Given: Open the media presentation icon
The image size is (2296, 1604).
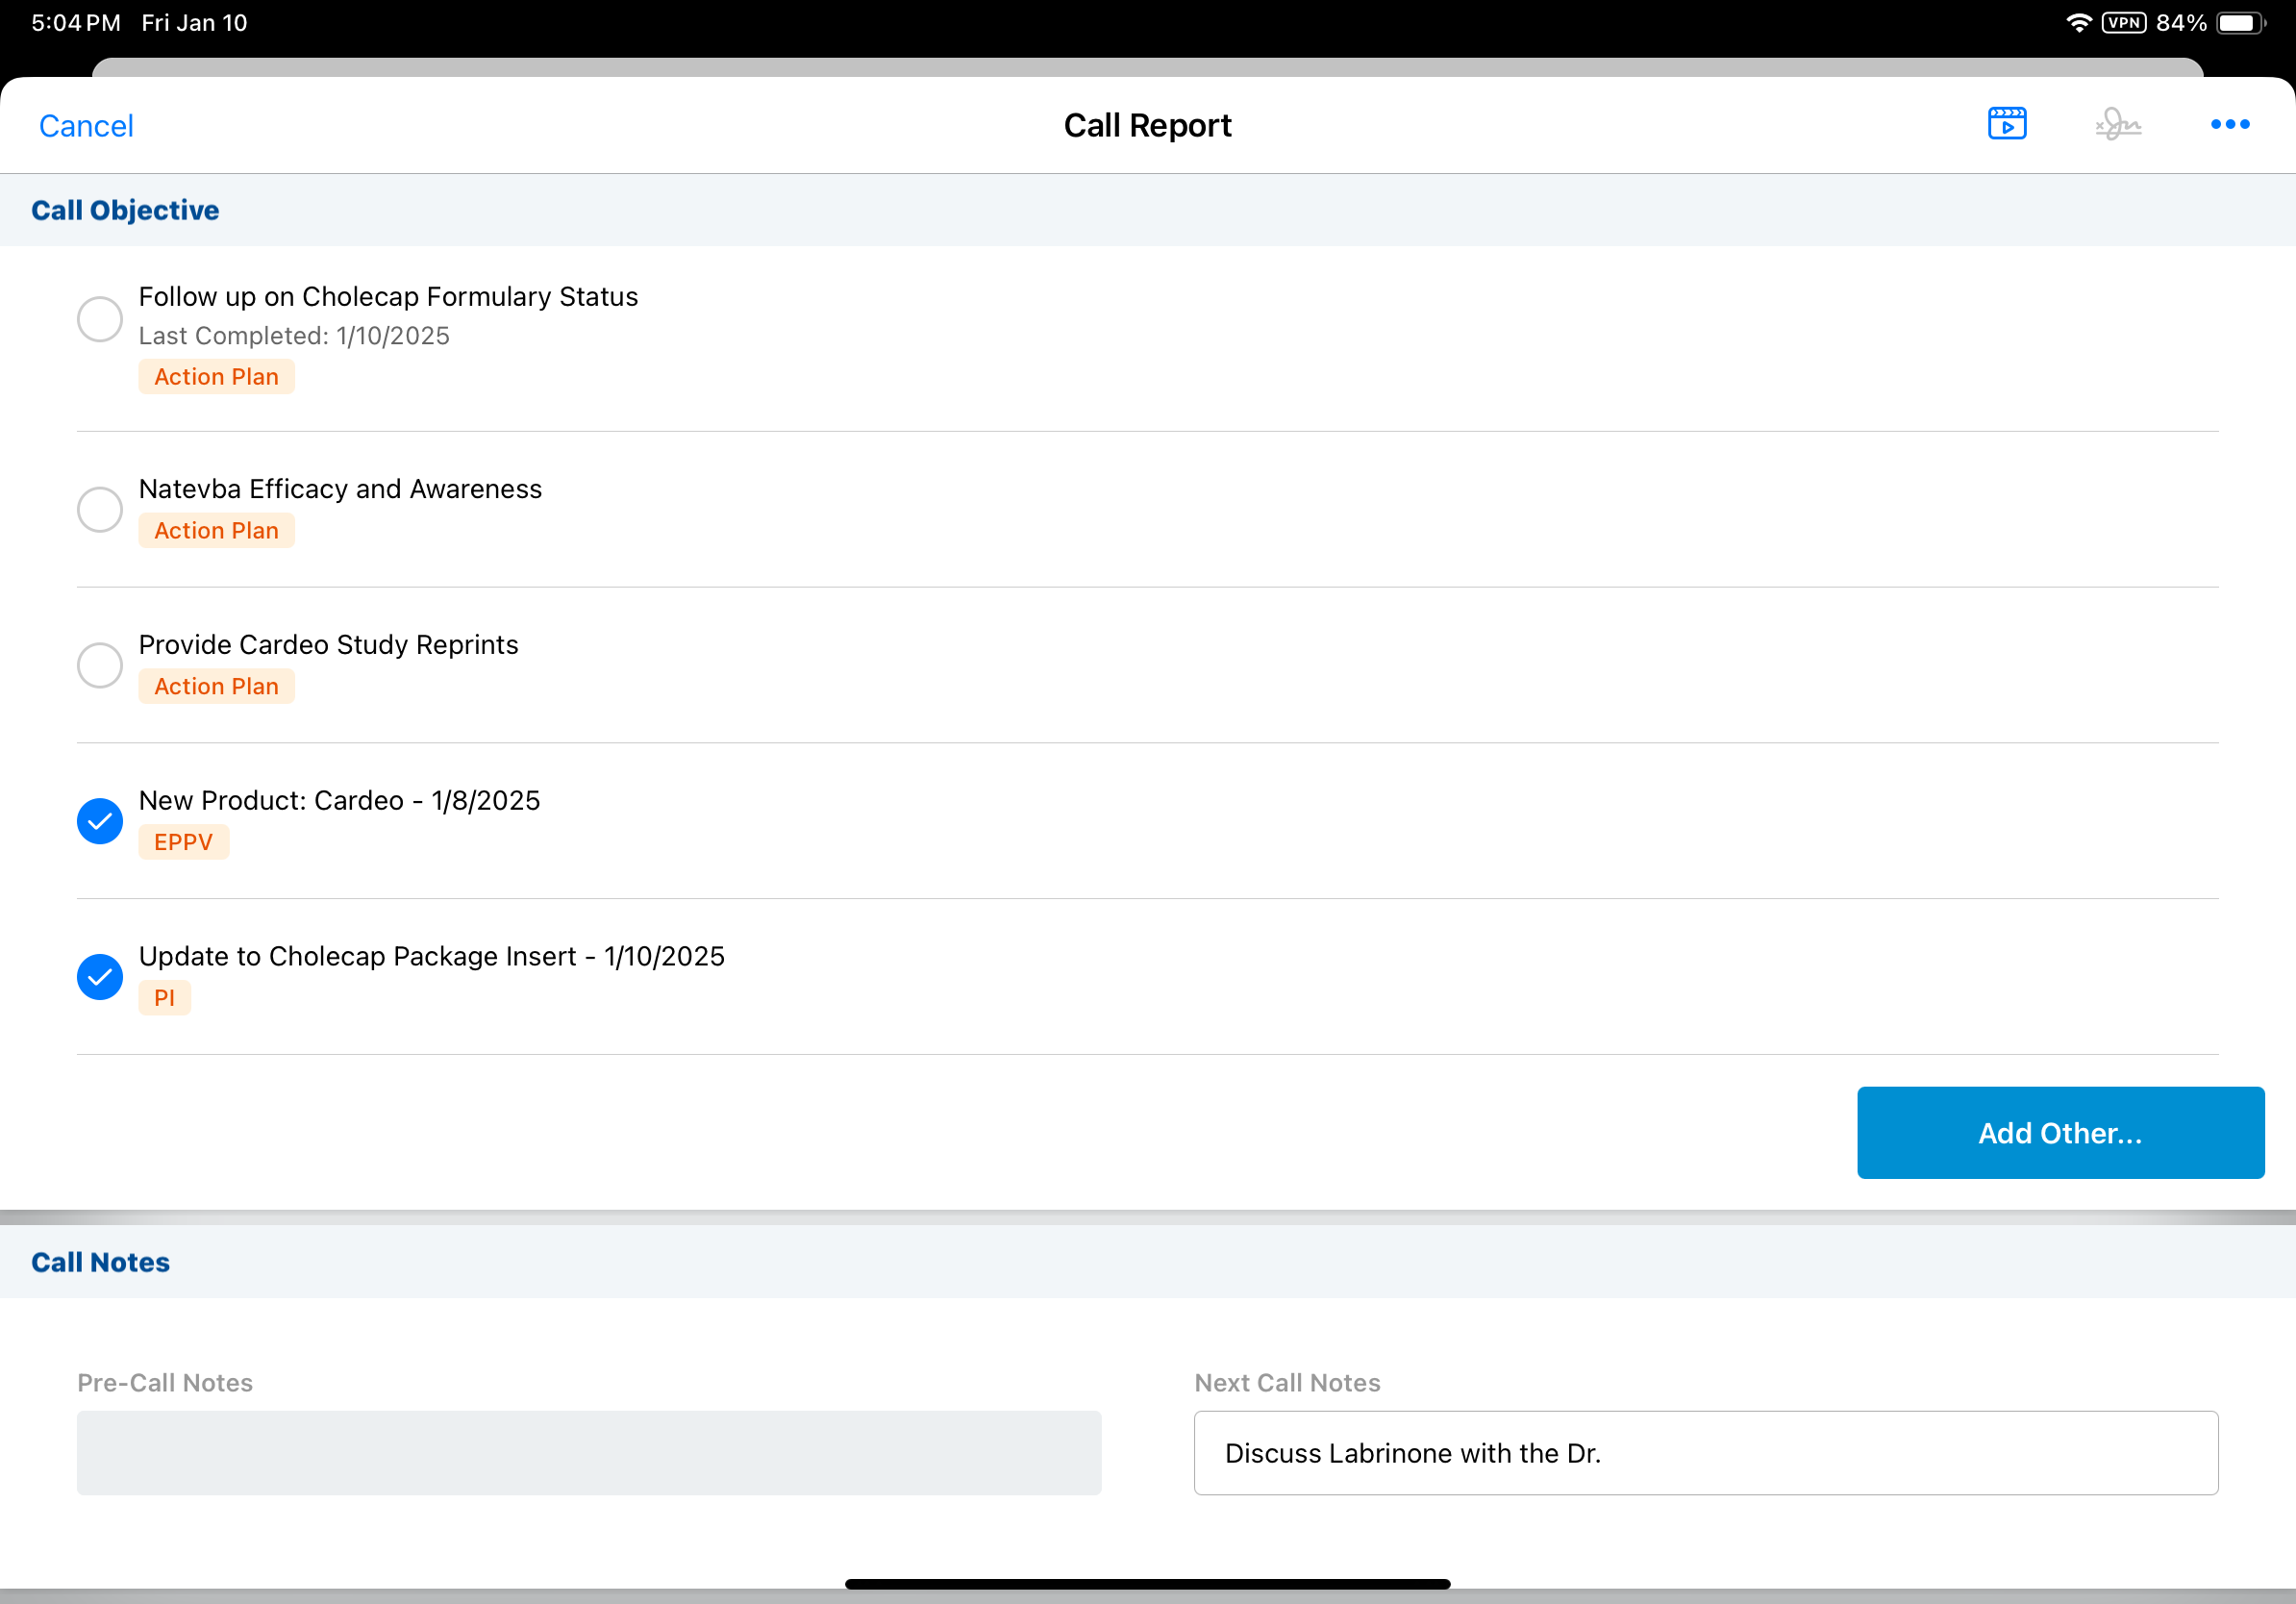Looking at the screenshot, I should pyautogui.click(x=2006, y=124).
